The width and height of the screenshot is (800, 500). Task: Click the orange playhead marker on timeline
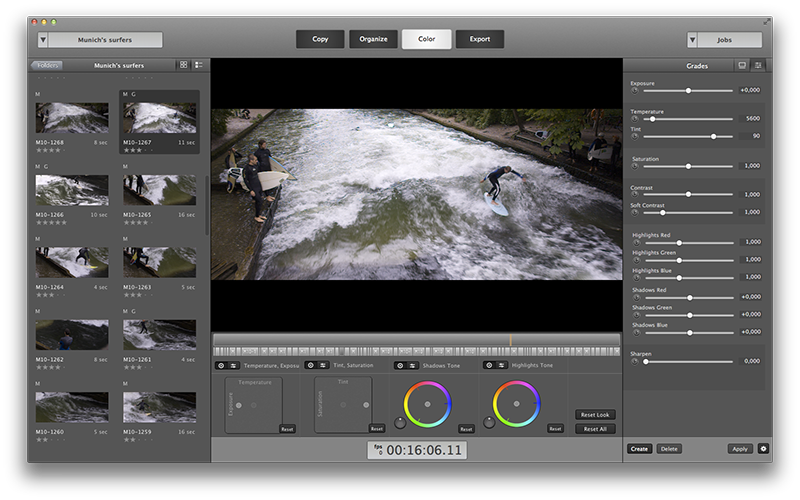(x=510, y=340)
